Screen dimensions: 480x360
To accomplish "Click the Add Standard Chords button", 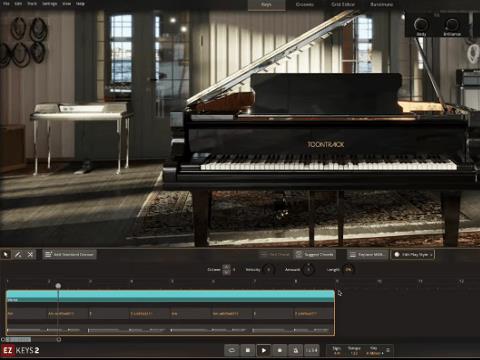I will click(69, 255).
